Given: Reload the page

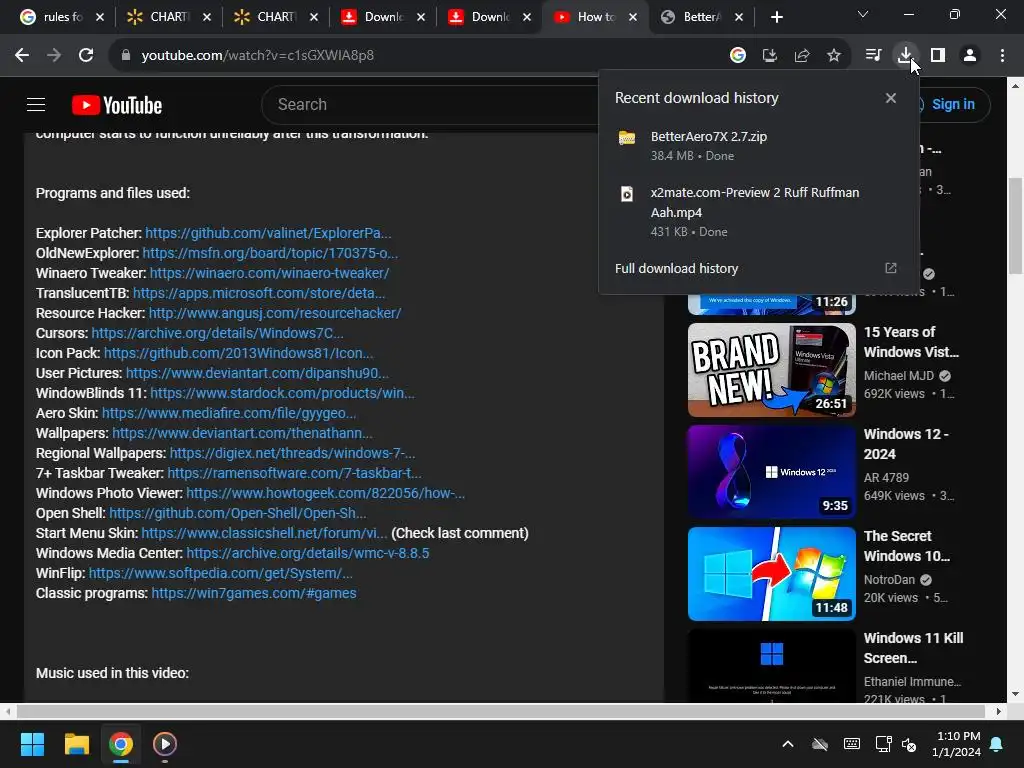Looking at the screenshot, I should (86, 56).
